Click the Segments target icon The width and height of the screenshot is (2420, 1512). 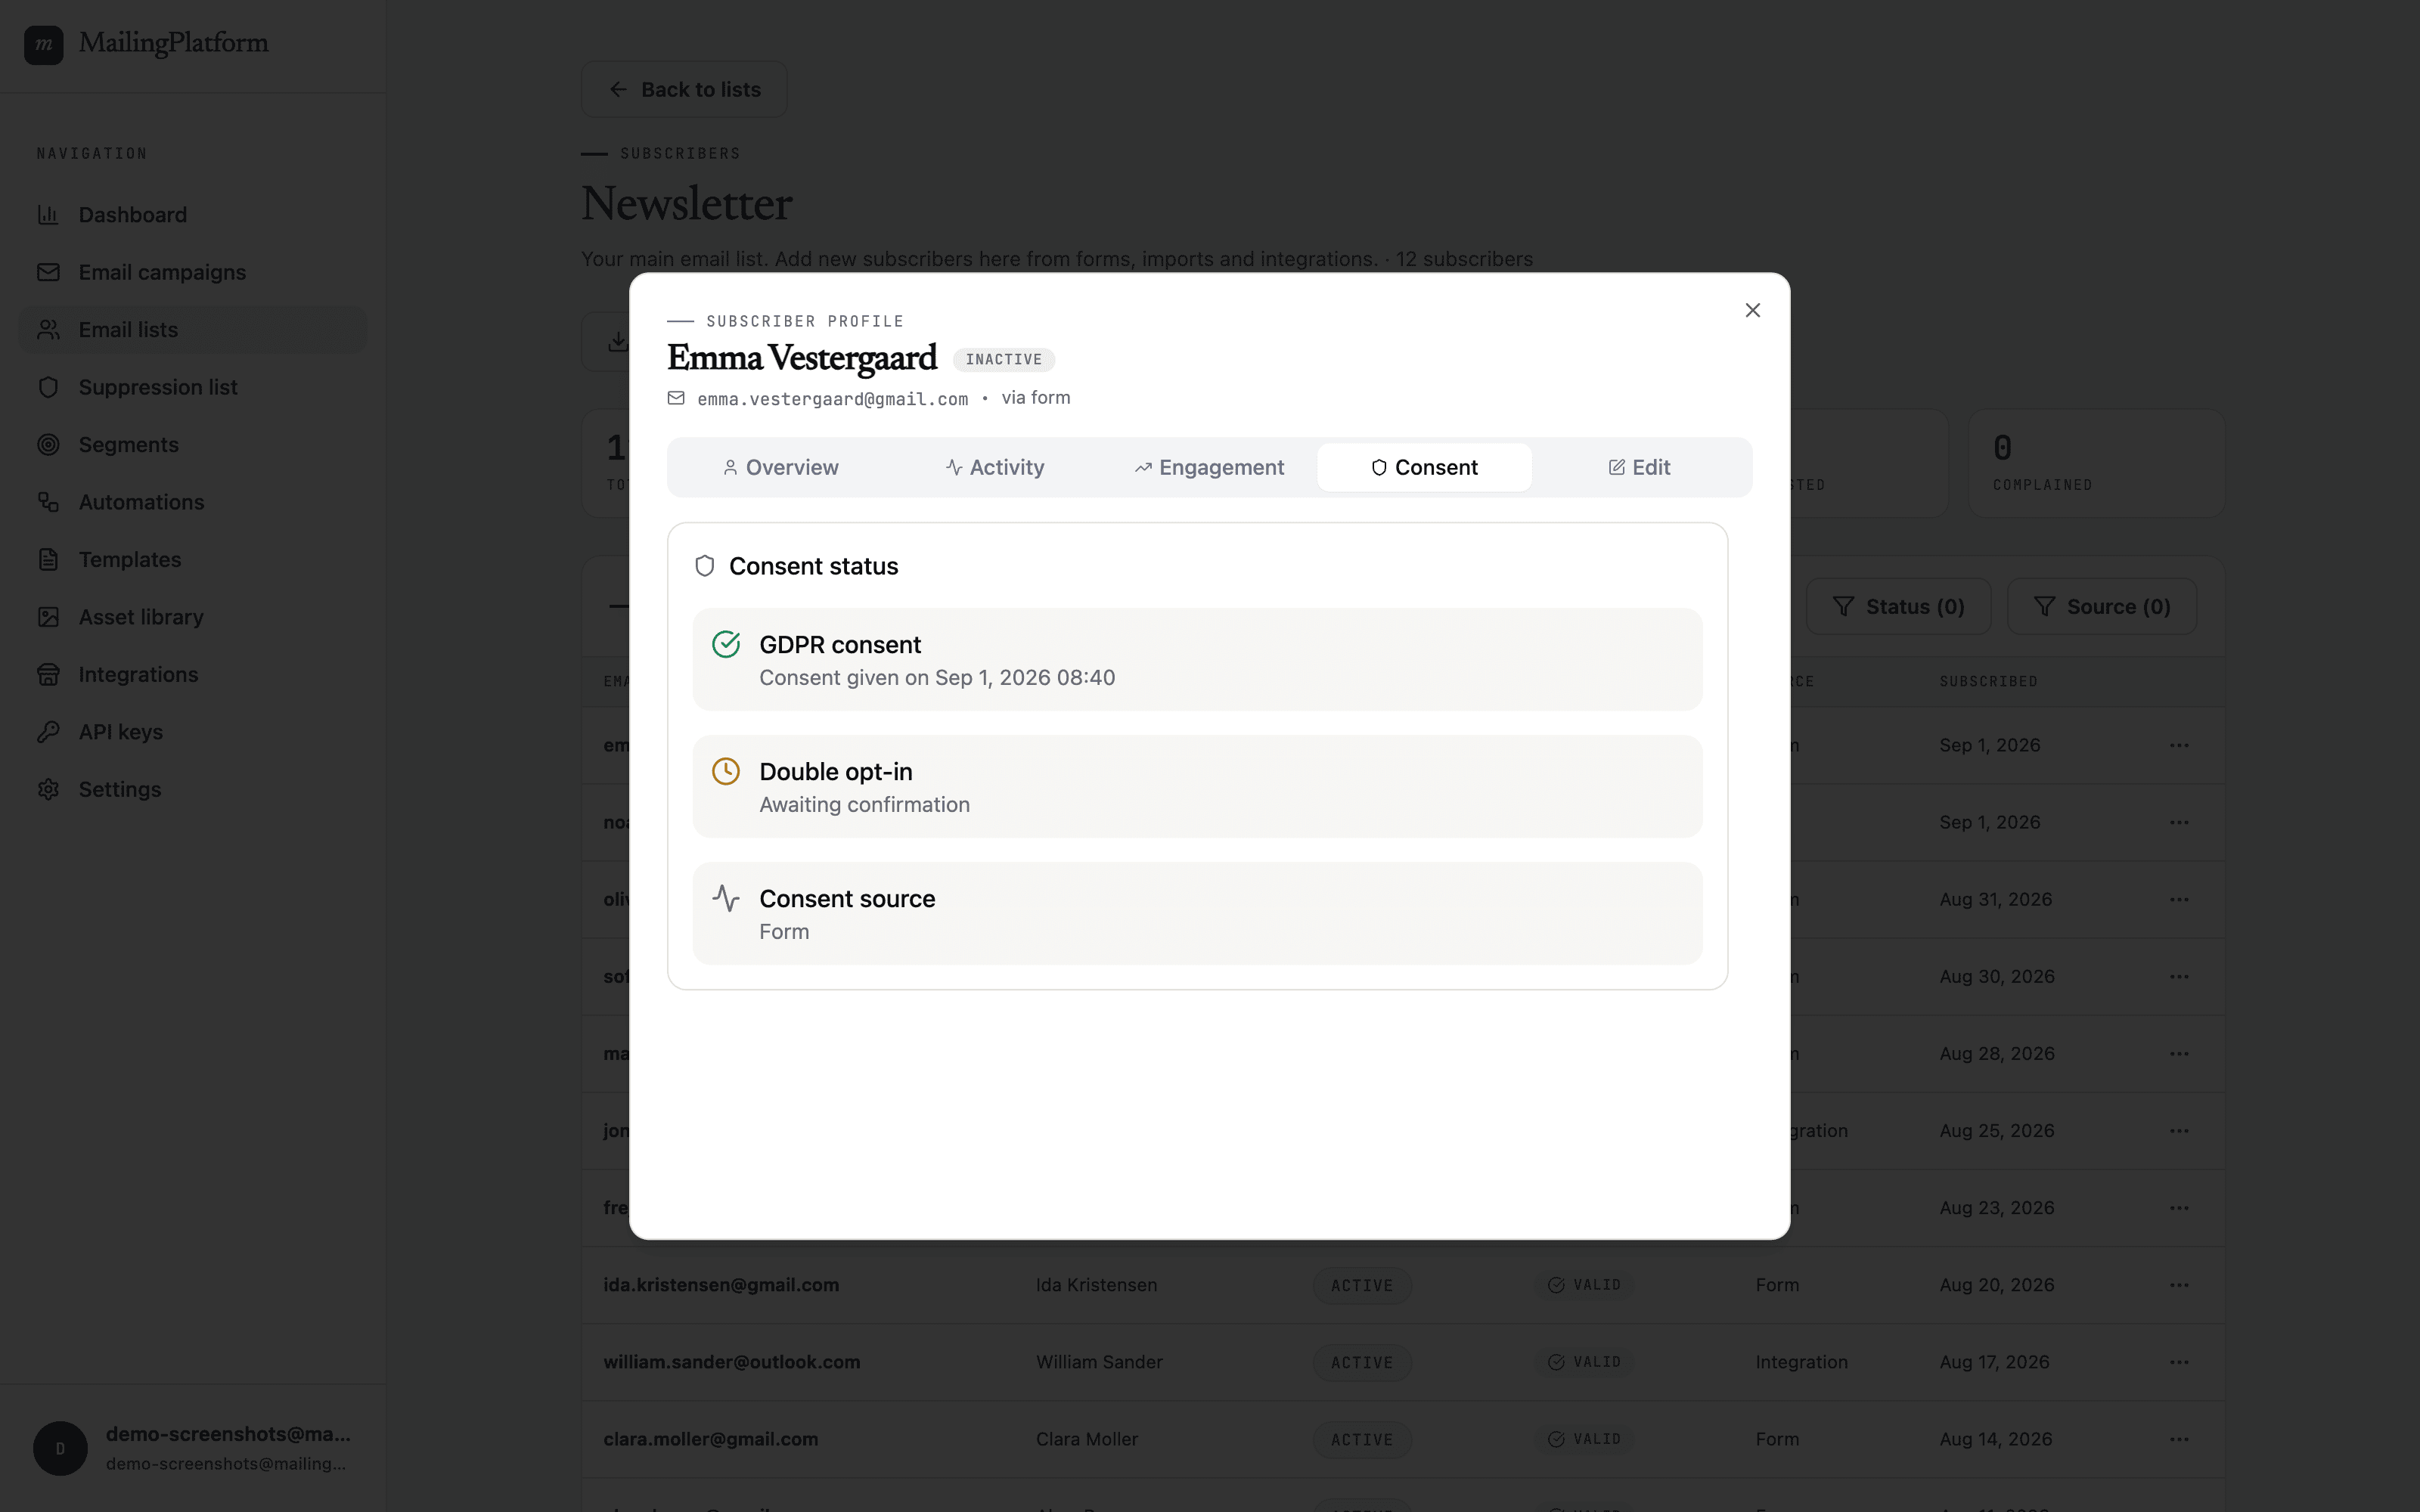pyautogui.click(x=48, y=445)
